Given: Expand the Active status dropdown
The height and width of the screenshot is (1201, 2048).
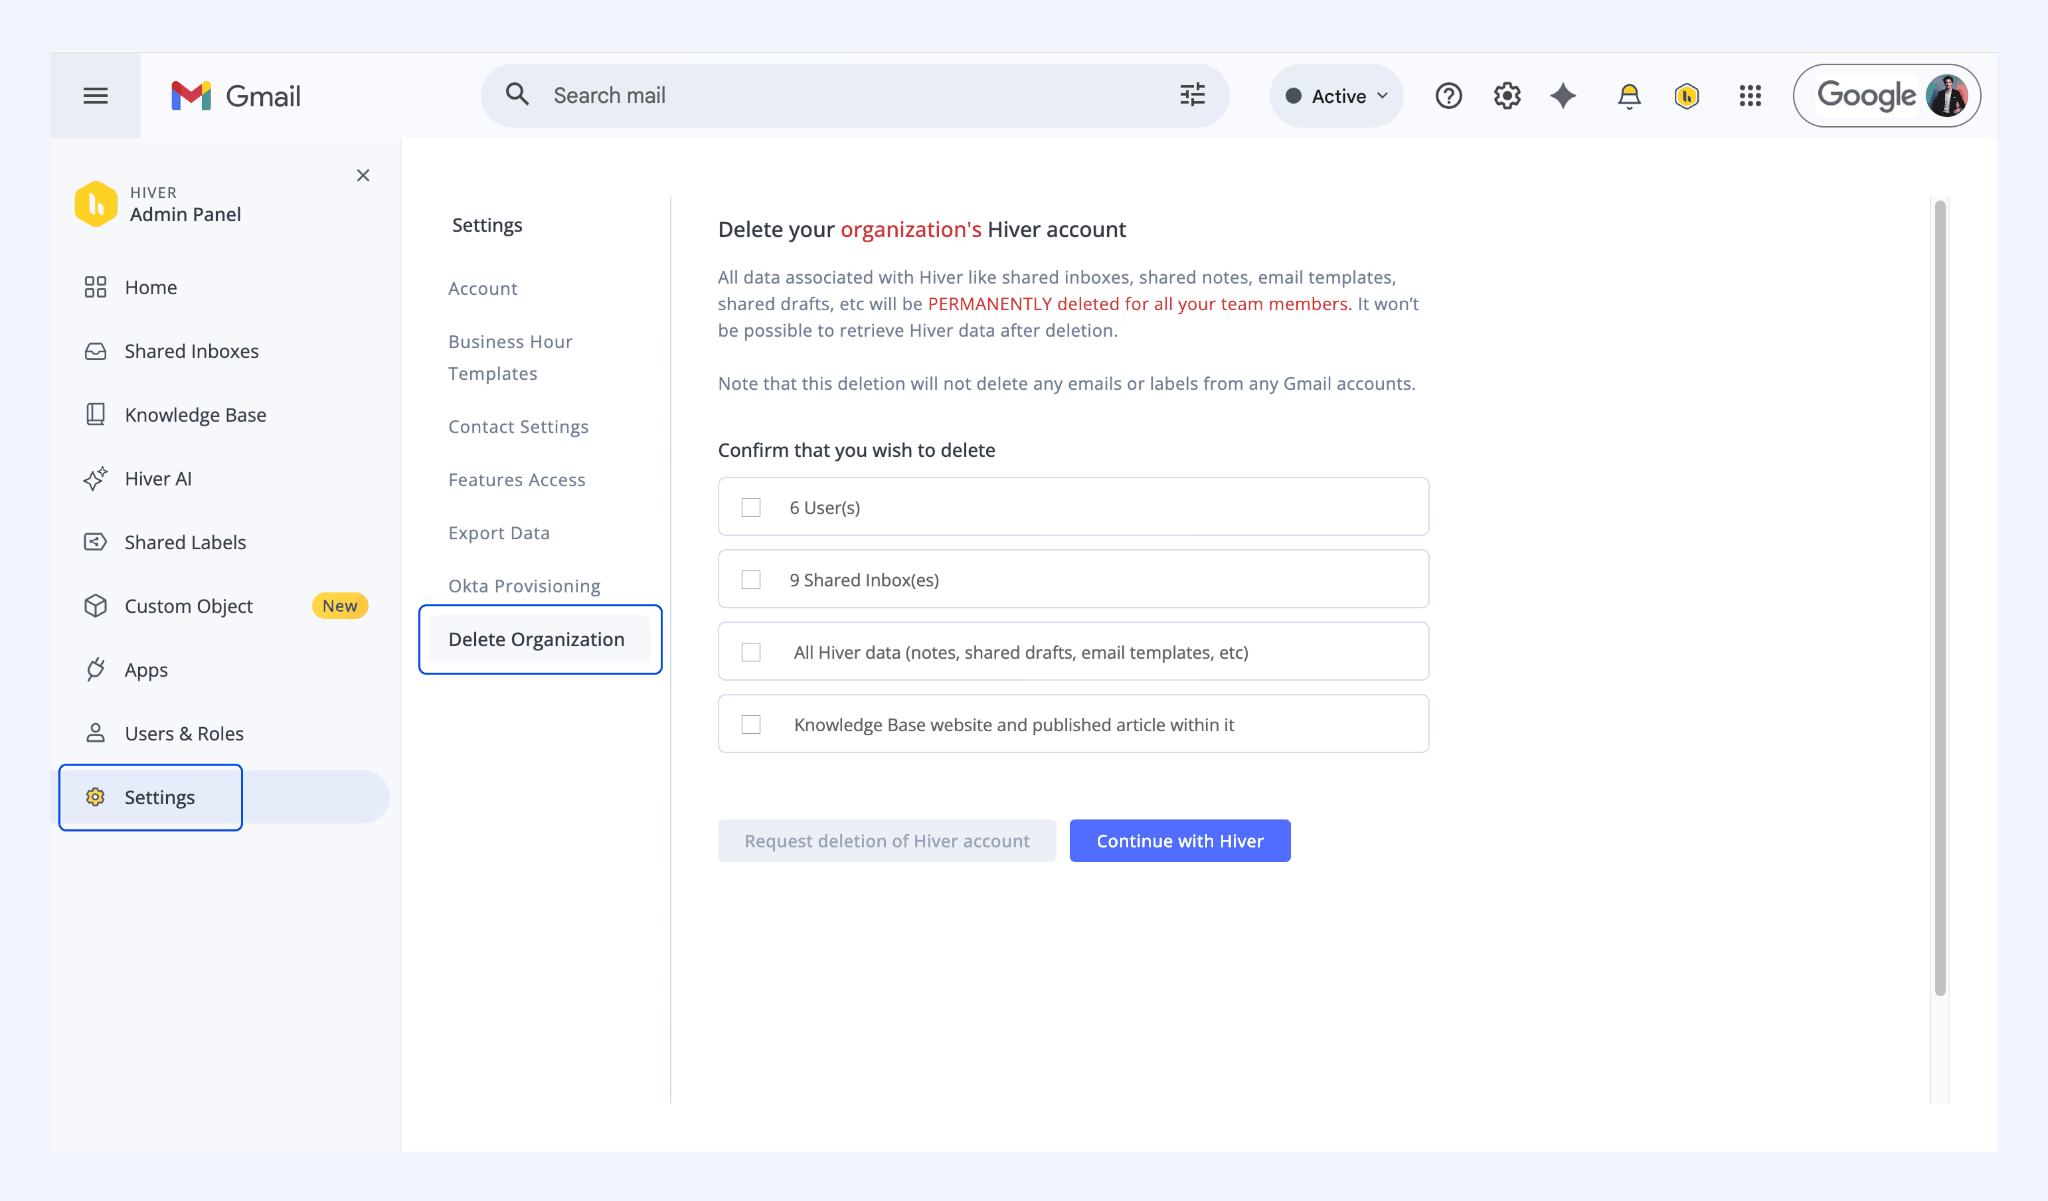Looking at the screenshot, I should click(1337, 96).
